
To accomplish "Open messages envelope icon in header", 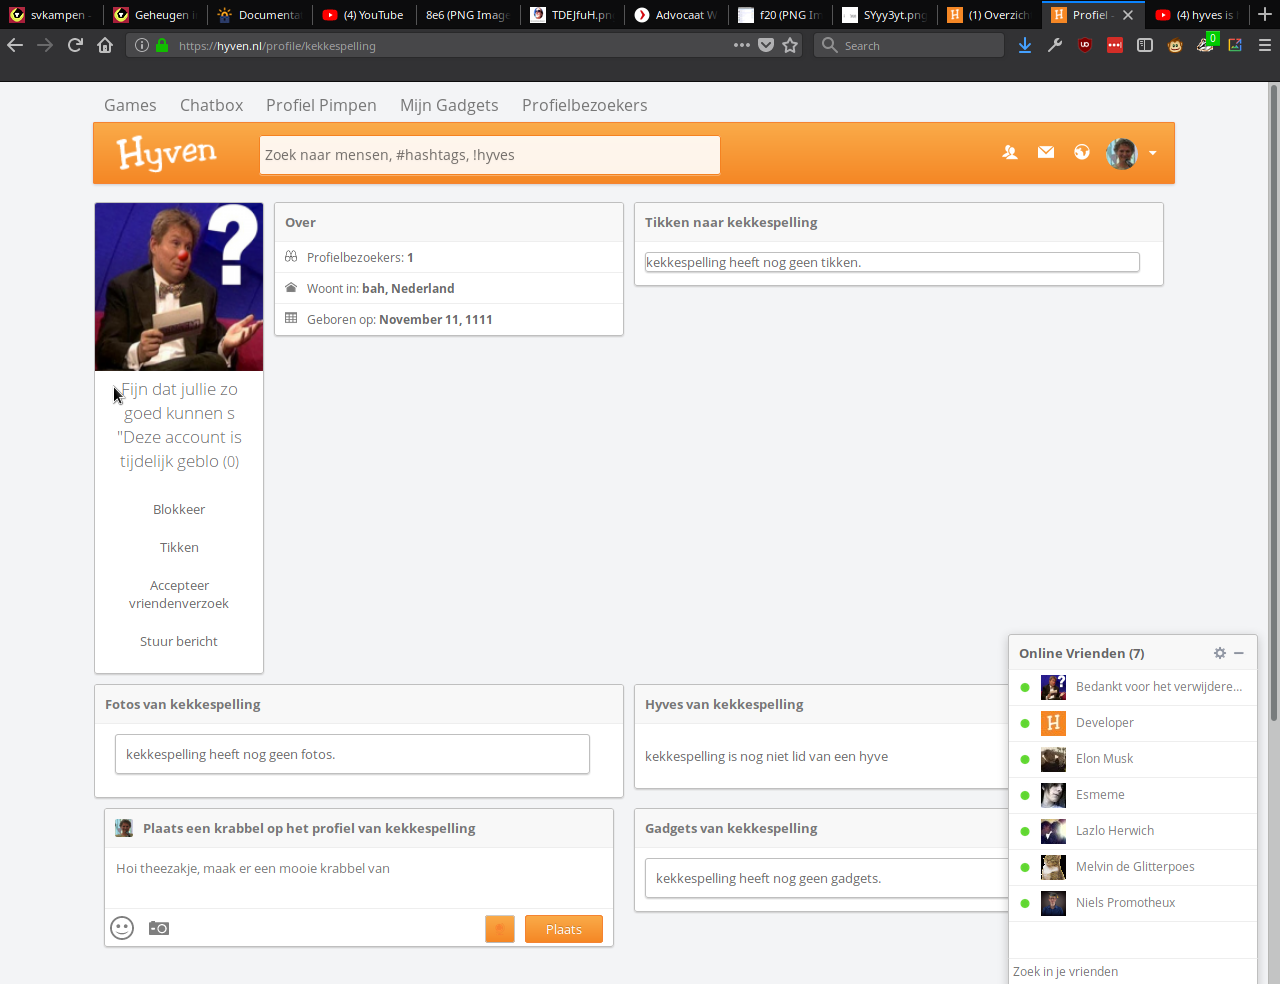I will [x=1046, y=153].
